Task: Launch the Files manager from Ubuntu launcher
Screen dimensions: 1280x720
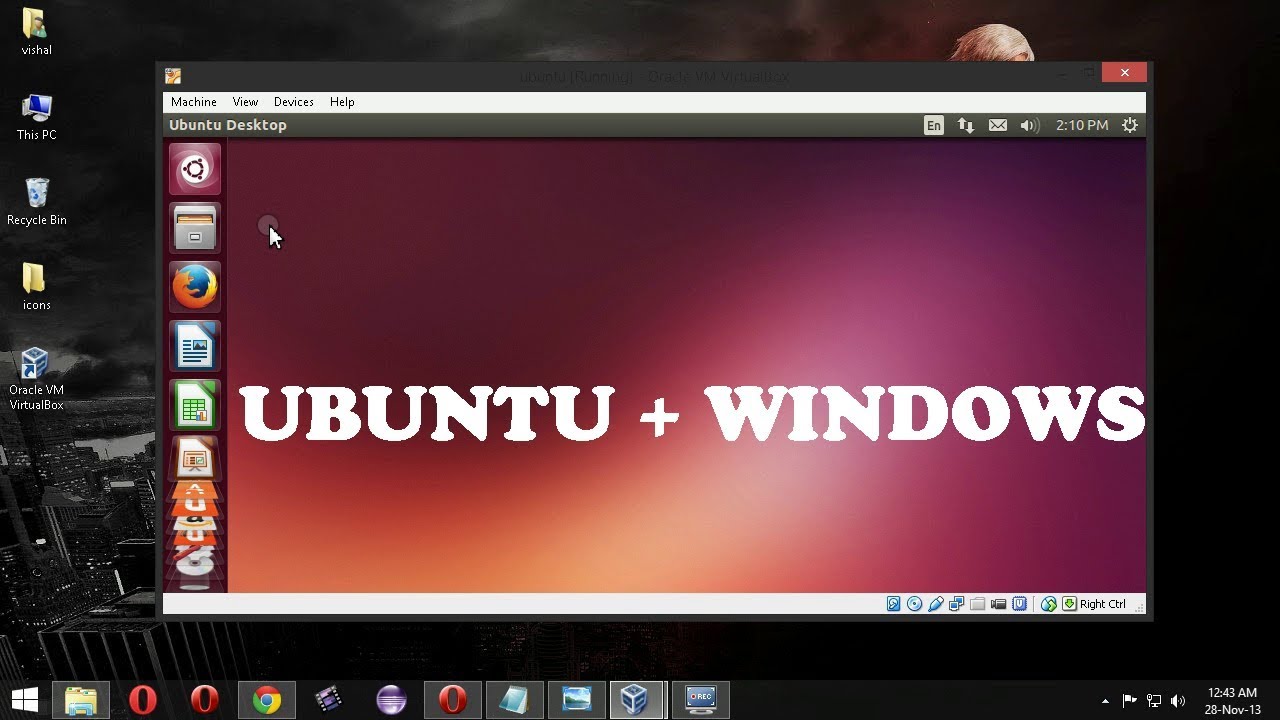Action: [x=195, y=228]
